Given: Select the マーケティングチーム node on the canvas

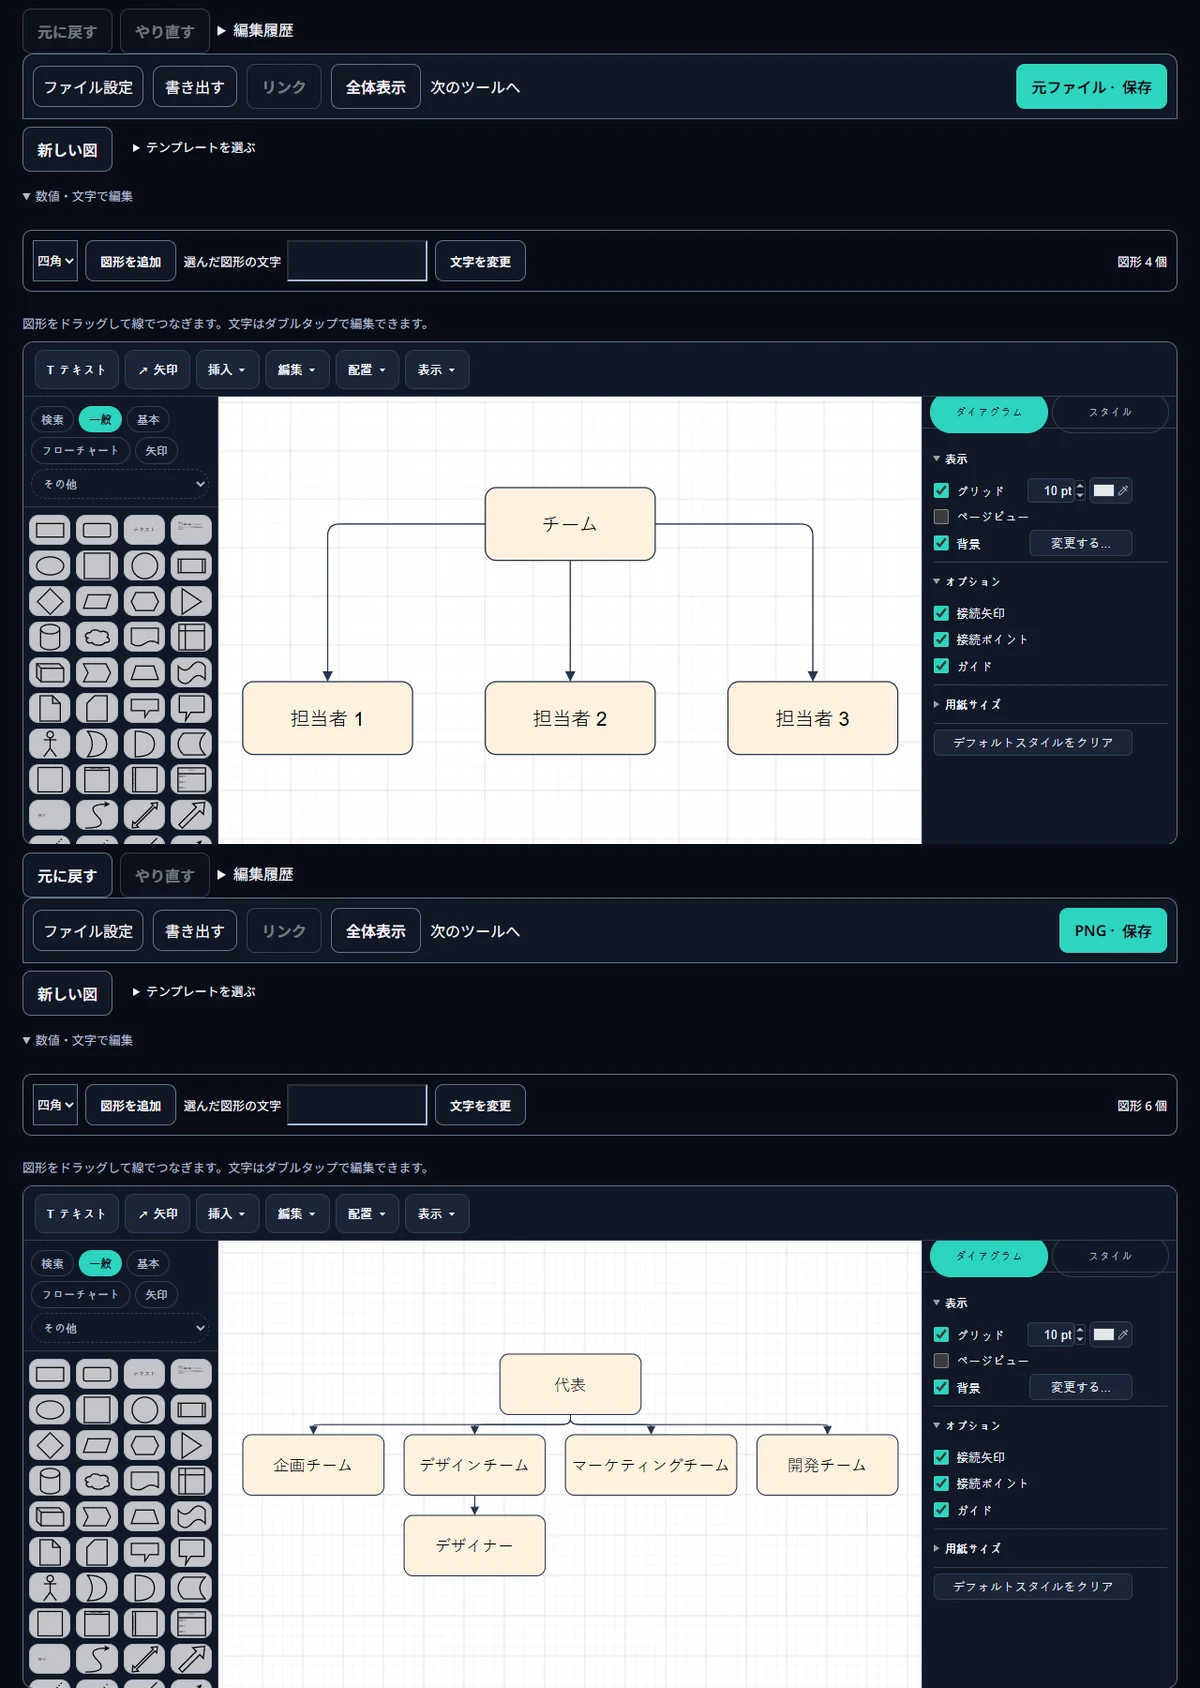Looking at the screenshot, I should [x=651, y=1465].
